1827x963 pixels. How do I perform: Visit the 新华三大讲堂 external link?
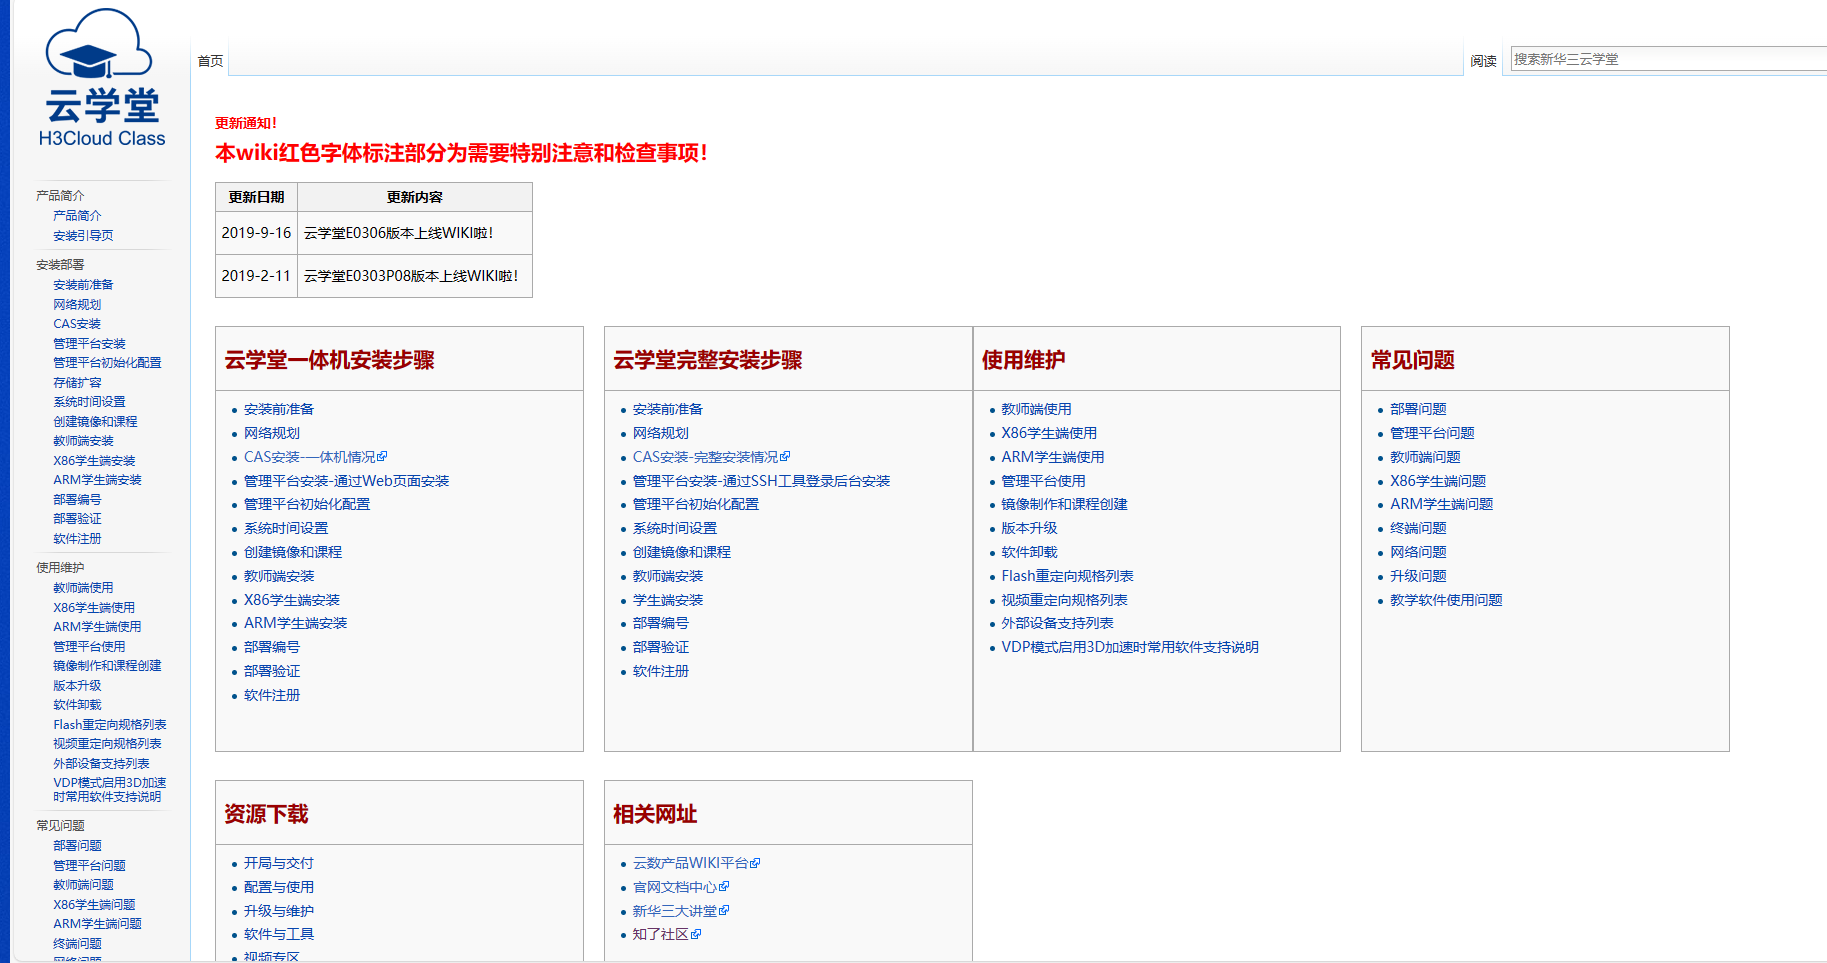coord(681,911)
